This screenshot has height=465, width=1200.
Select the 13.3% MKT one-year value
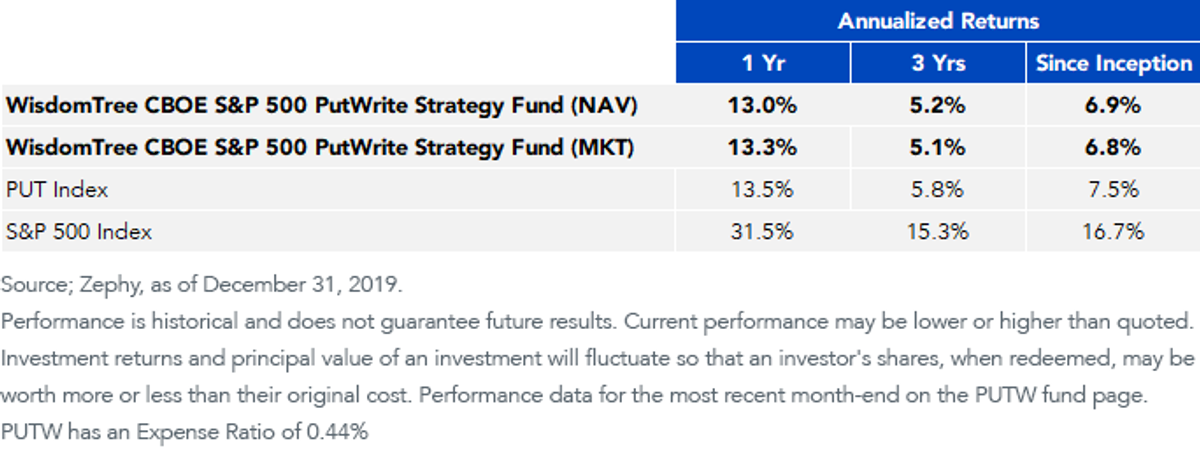tap(764, 147)
